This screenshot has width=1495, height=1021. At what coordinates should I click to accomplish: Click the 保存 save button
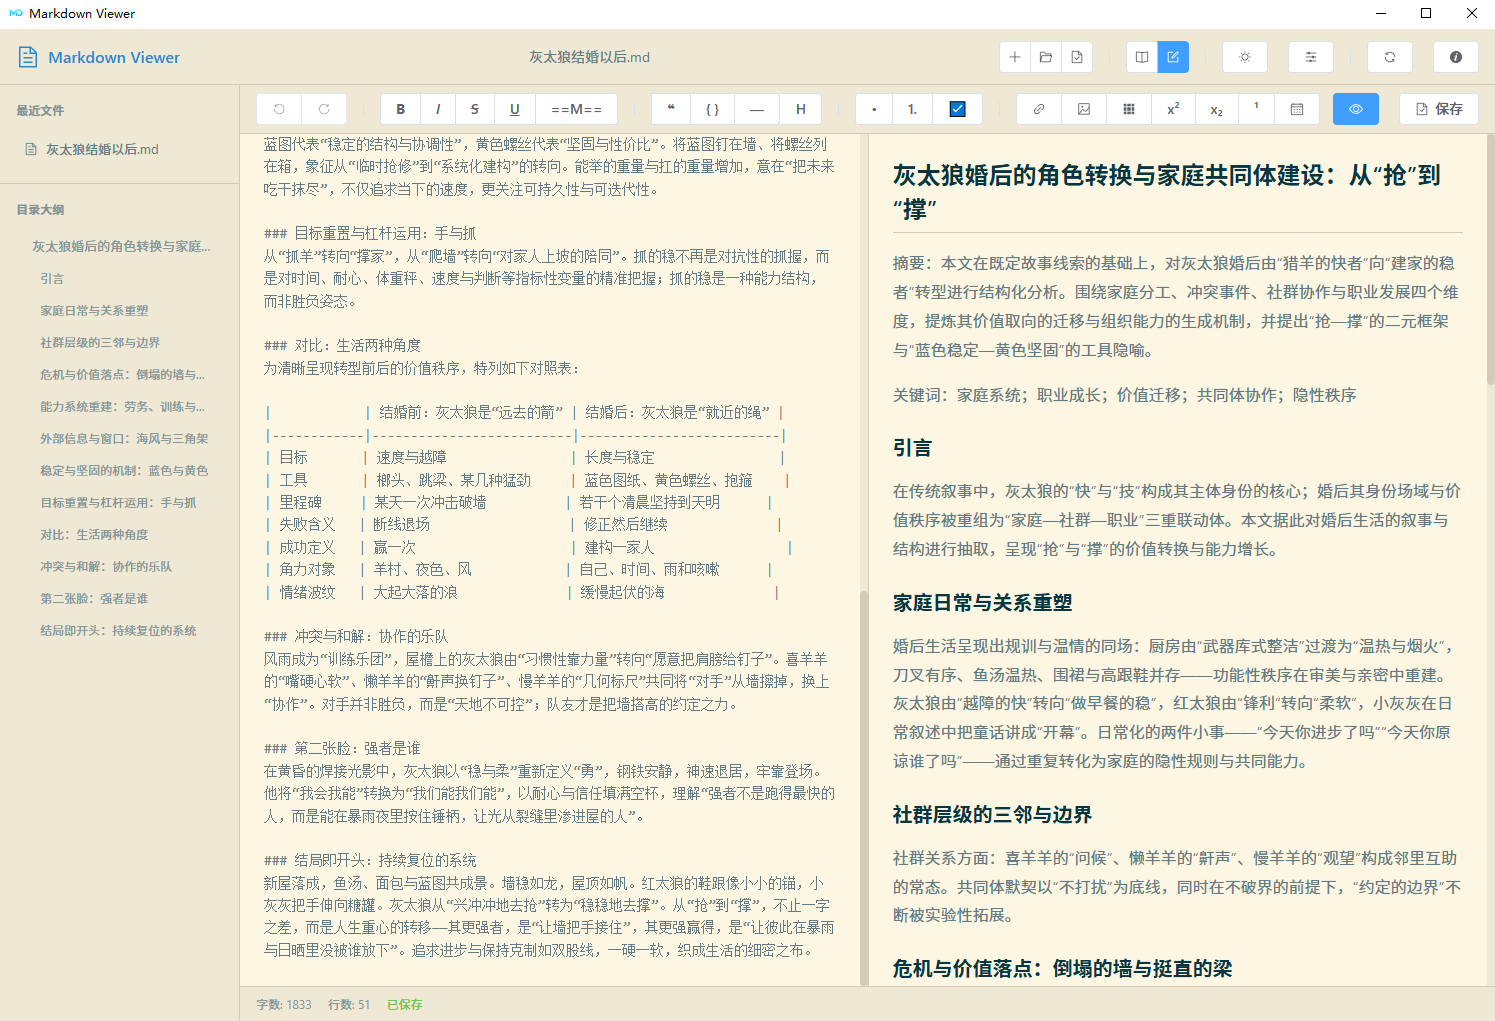(1439, 109)
